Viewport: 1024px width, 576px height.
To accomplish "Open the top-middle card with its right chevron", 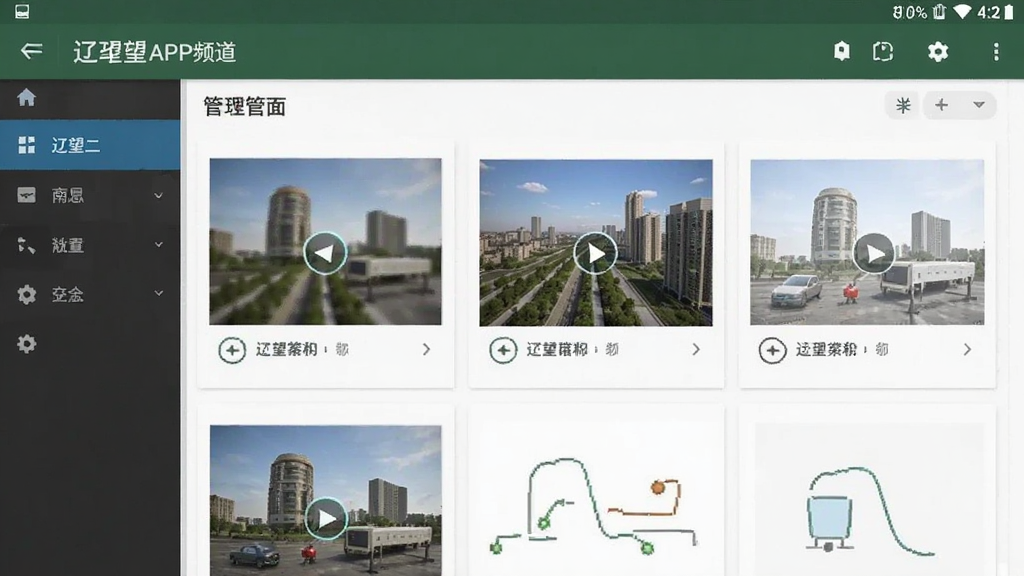I will [x=696, y=349].
